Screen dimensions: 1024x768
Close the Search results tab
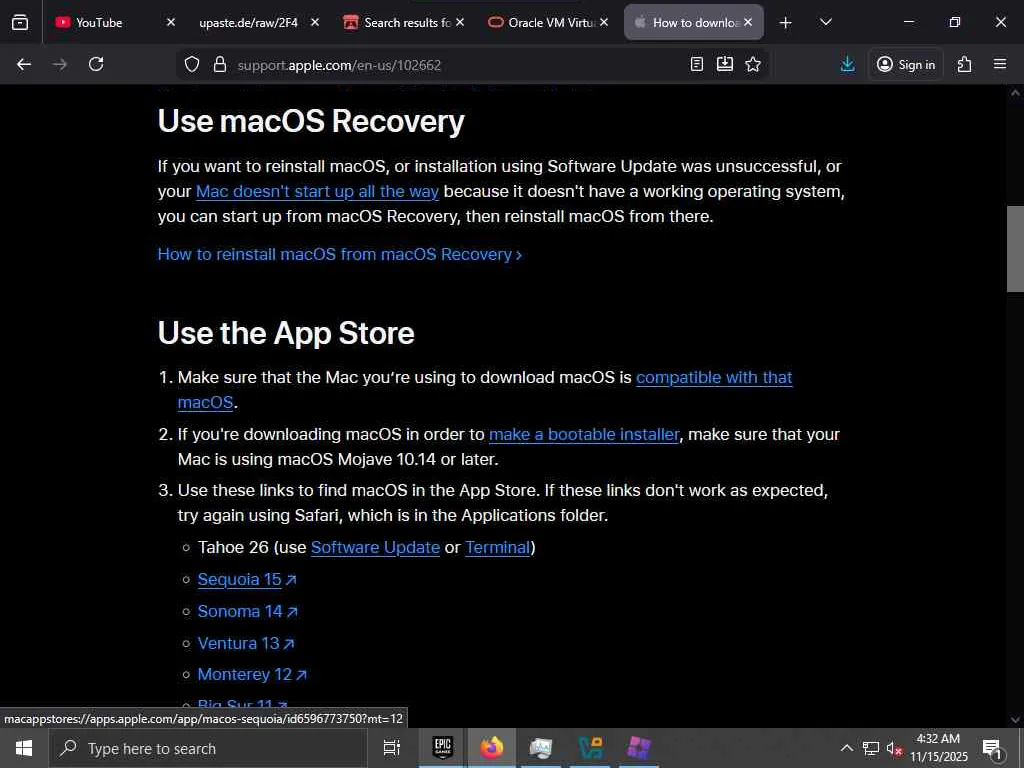pyautogui.click(x=460, y=22)
